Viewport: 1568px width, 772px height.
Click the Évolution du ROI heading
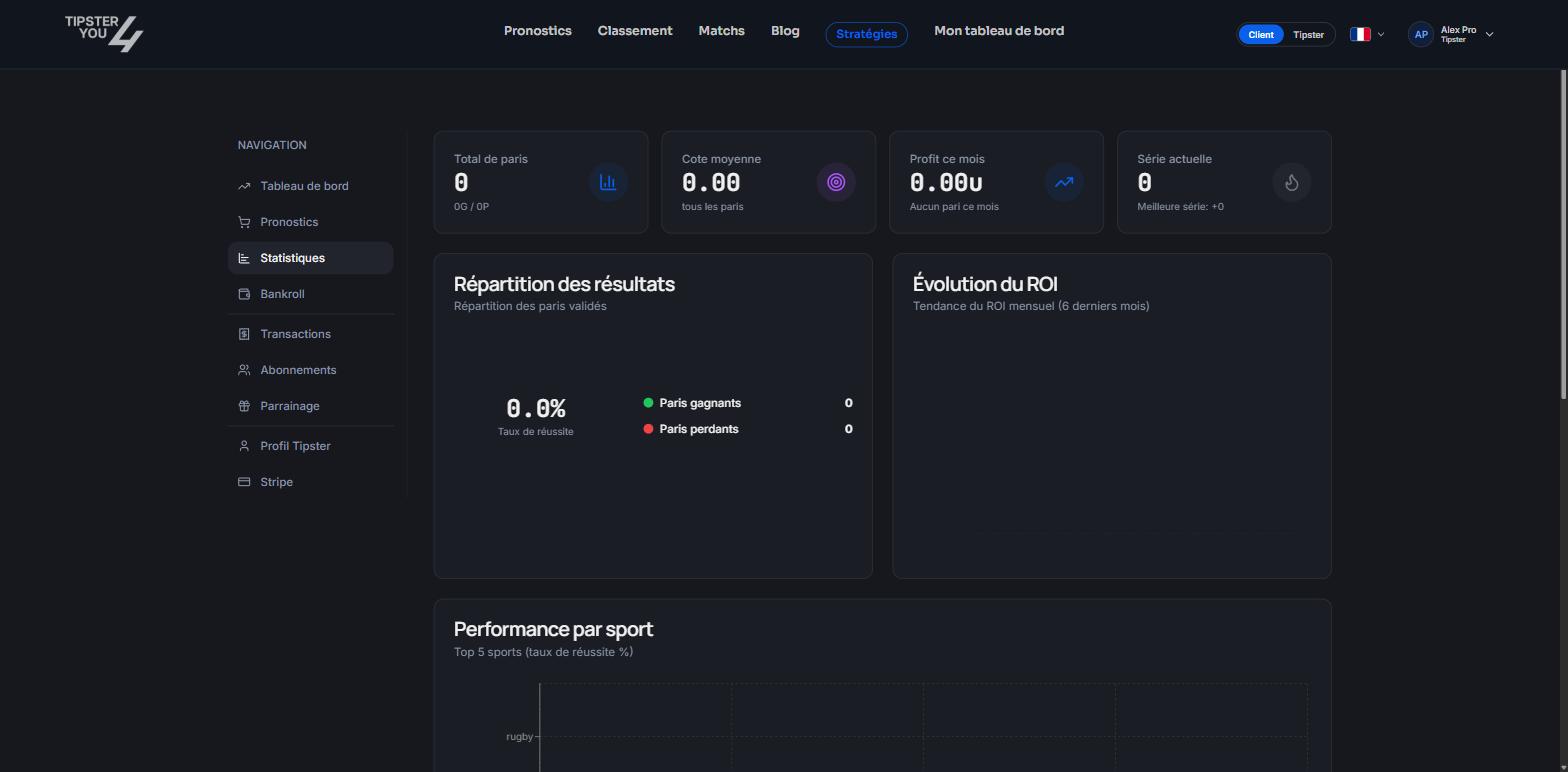point(985,284)
